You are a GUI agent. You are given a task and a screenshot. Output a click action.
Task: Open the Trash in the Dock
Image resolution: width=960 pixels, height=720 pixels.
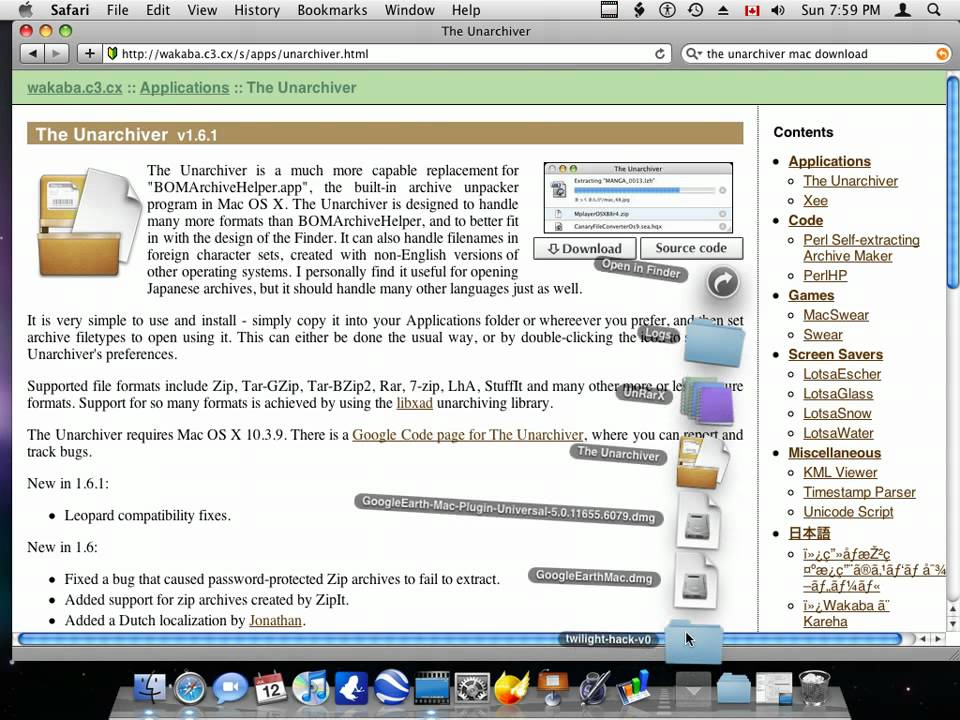point(814,688)
